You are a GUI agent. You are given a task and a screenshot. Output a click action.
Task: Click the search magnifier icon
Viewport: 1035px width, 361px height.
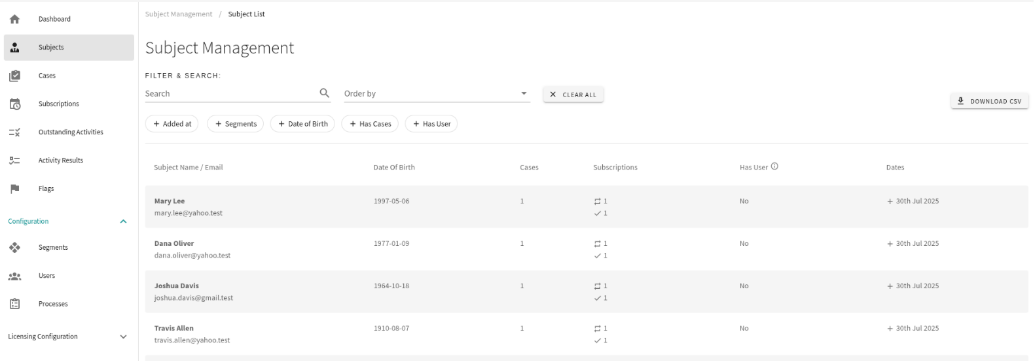click(324, 93)
